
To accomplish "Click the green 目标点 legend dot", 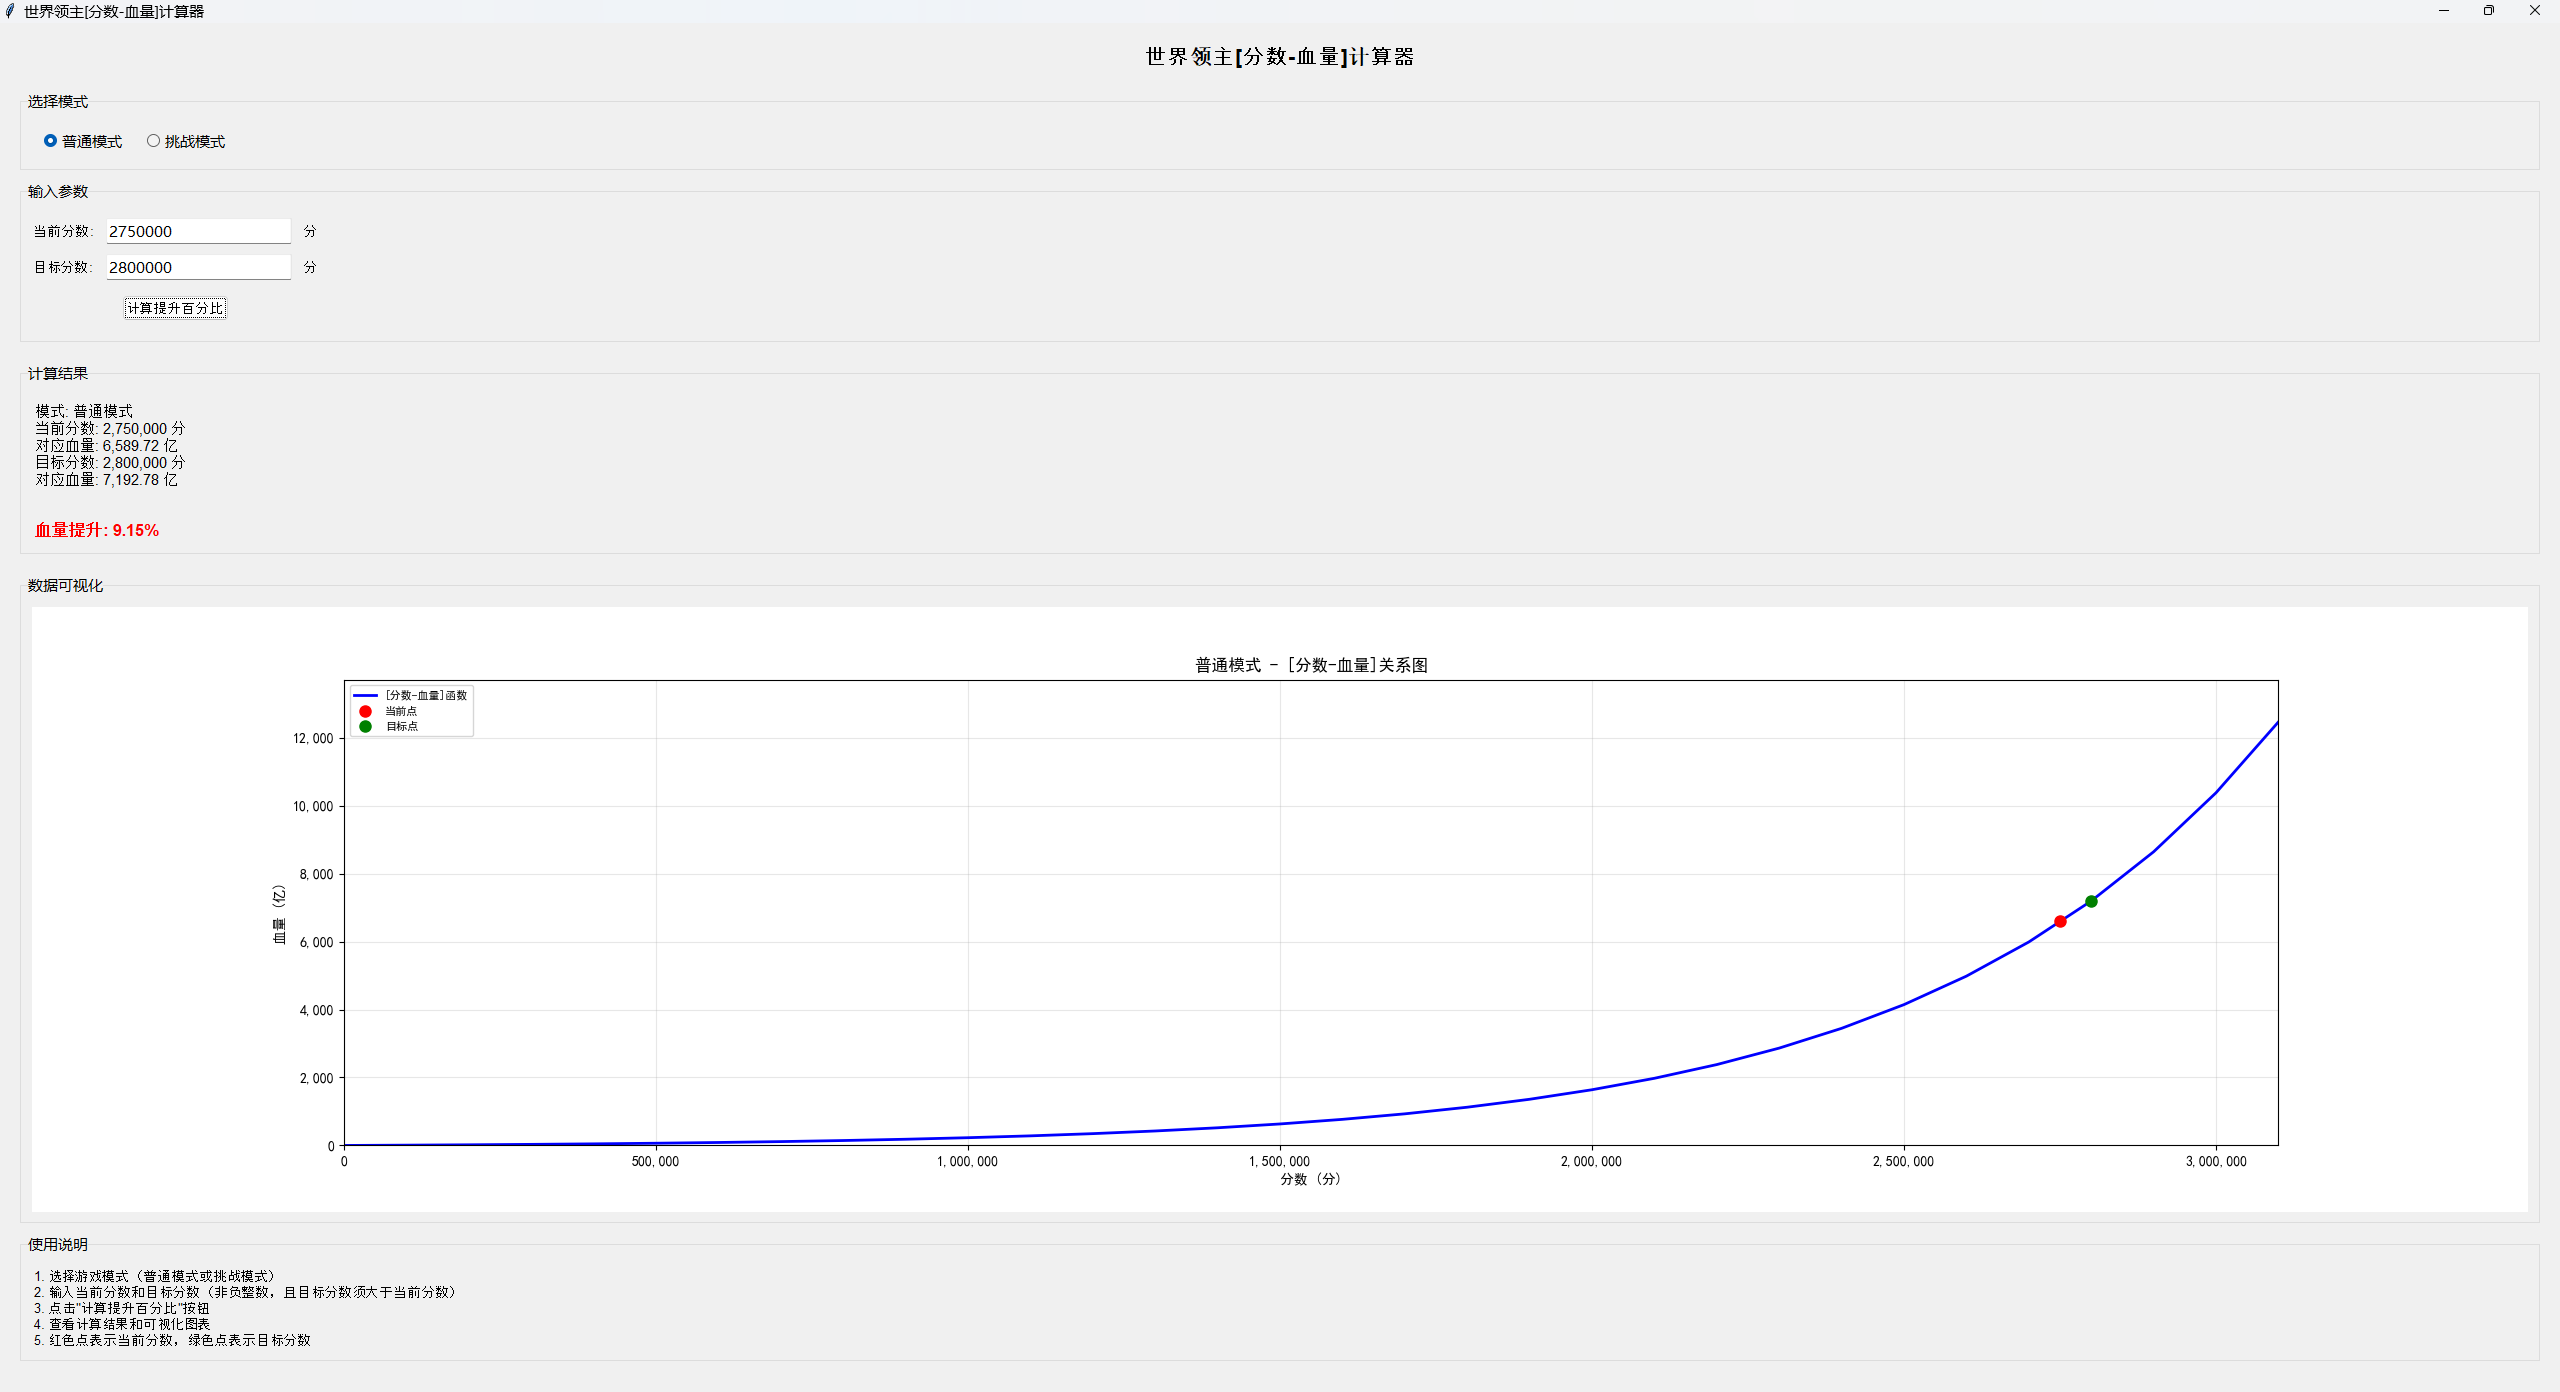I will coord(365,726).
